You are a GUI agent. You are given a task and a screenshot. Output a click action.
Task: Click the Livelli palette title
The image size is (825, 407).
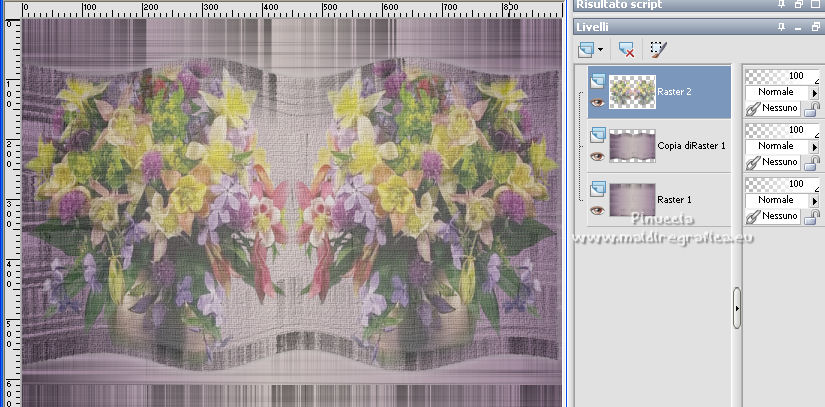click(592, 27)
